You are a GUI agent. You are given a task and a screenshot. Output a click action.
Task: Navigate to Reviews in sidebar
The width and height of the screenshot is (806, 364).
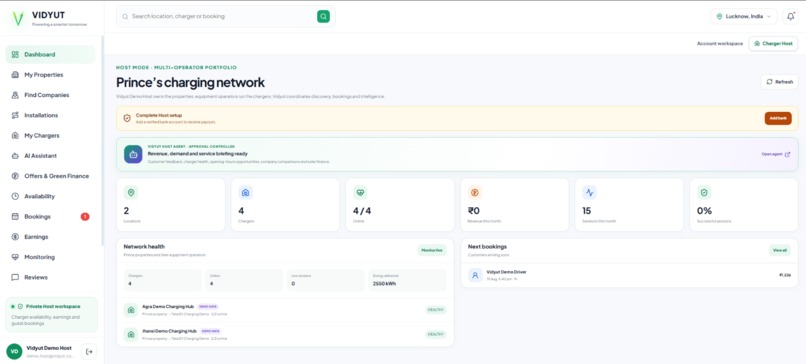50,277
